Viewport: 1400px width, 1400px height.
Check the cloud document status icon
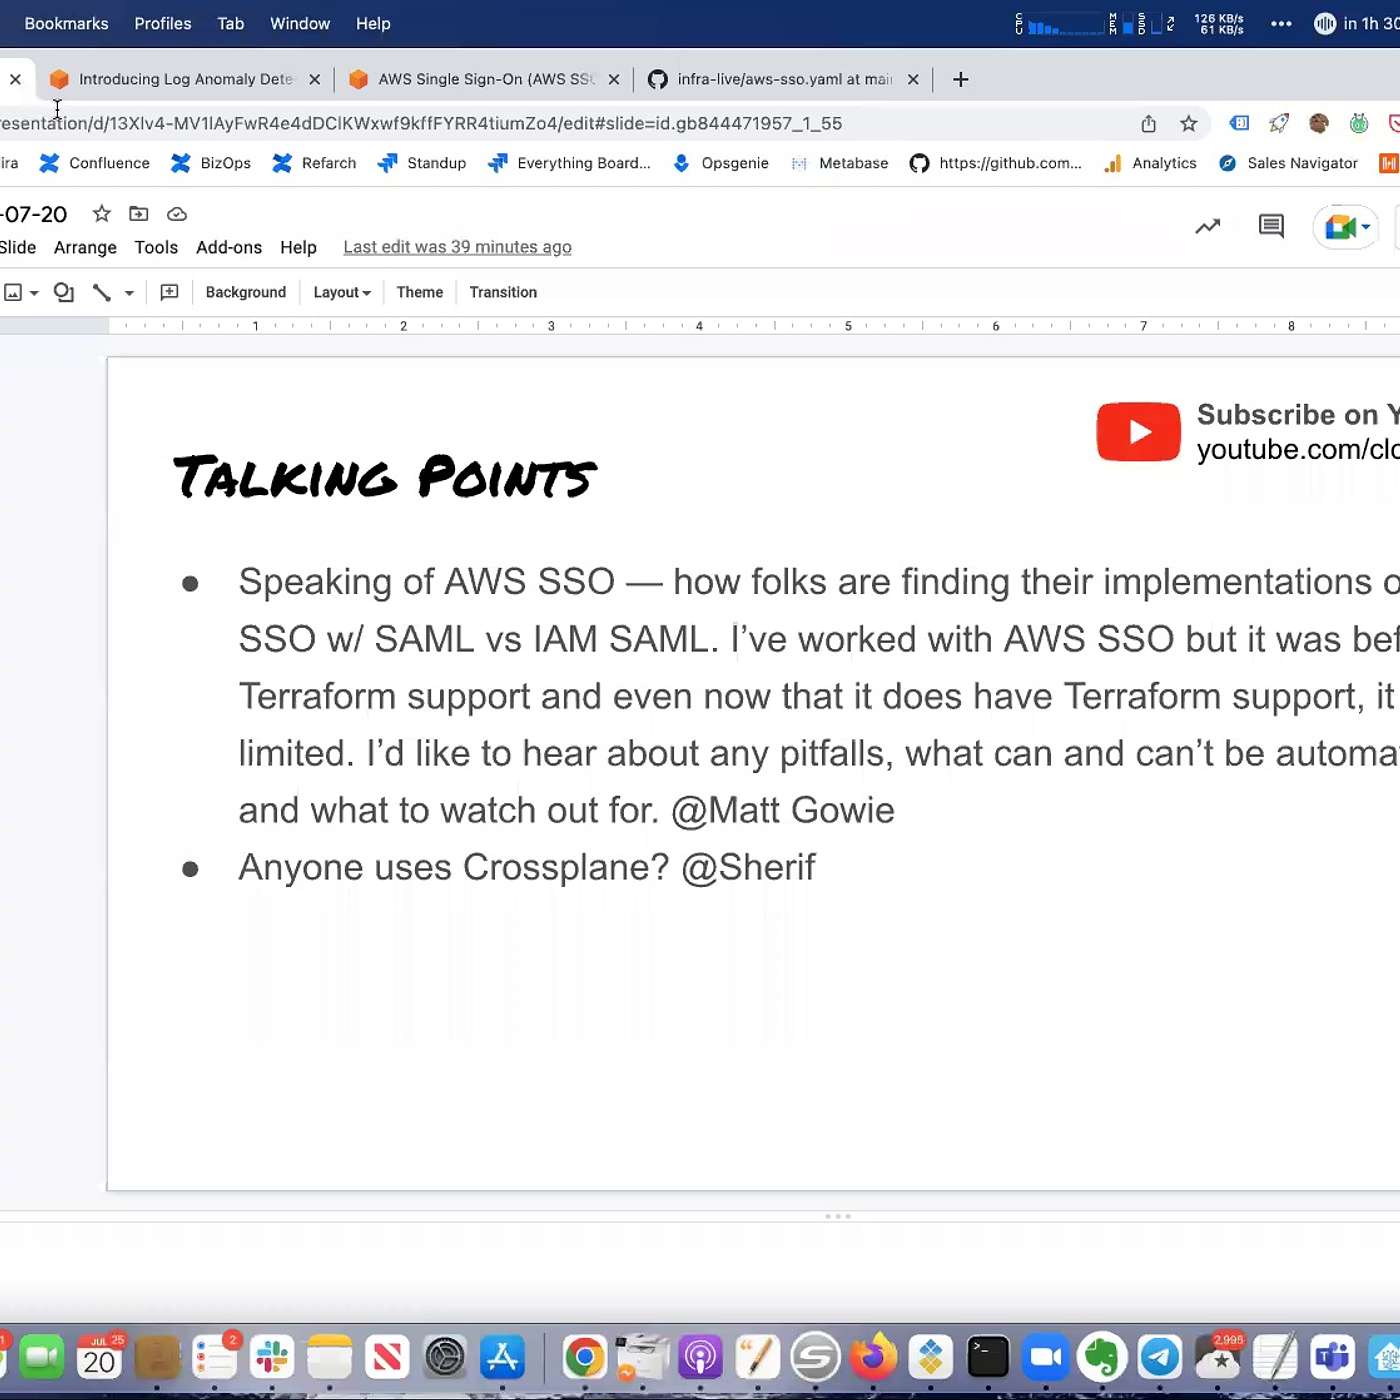177,214
